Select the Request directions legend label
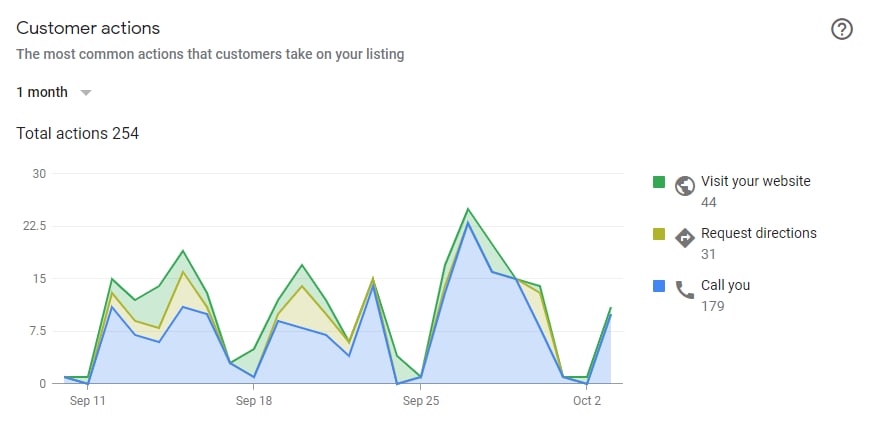 coord(758,233)
